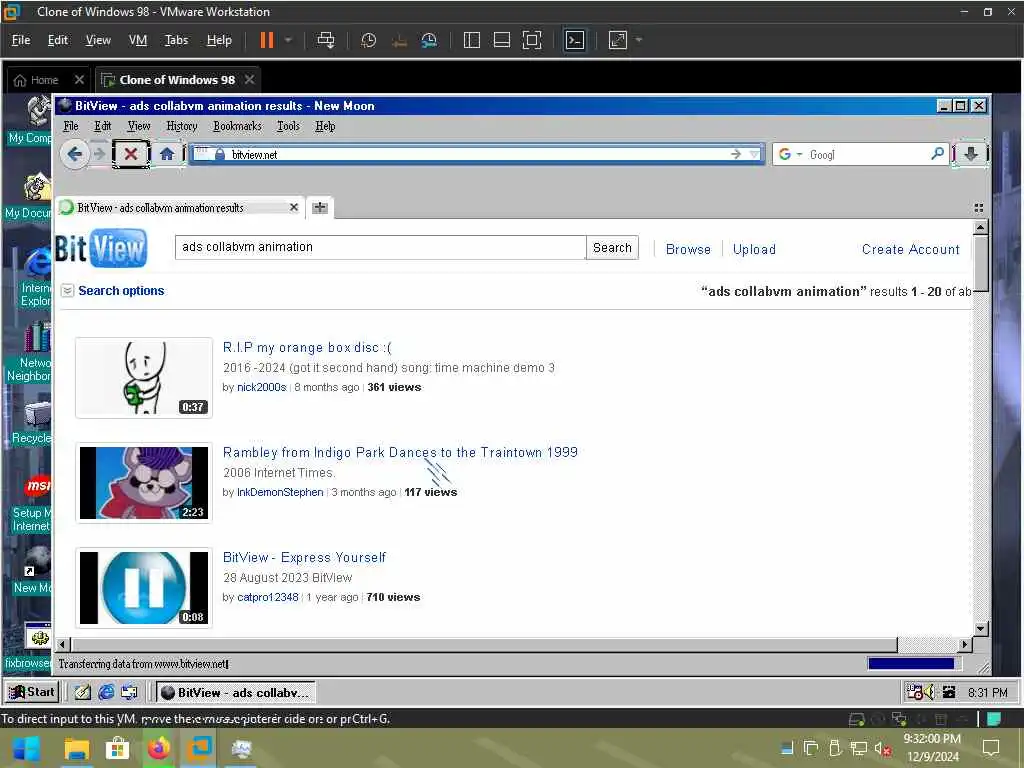The width and height of the screenshot is (1024, 768).
Task: Toggle the thumbnail bar view icon
Action: (x=502, y=40)
